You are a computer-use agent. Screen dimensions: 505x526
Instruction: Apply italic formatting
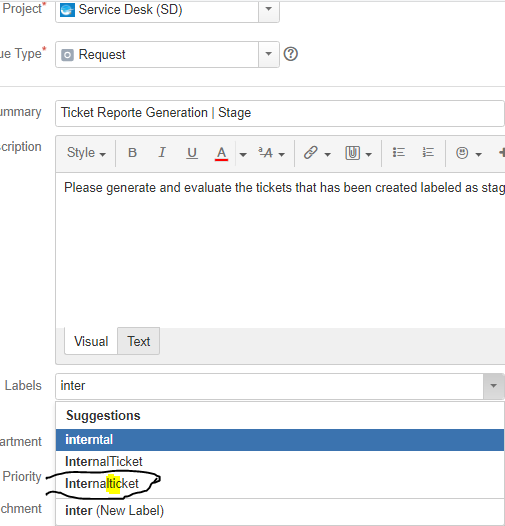(x=162, y=153)
